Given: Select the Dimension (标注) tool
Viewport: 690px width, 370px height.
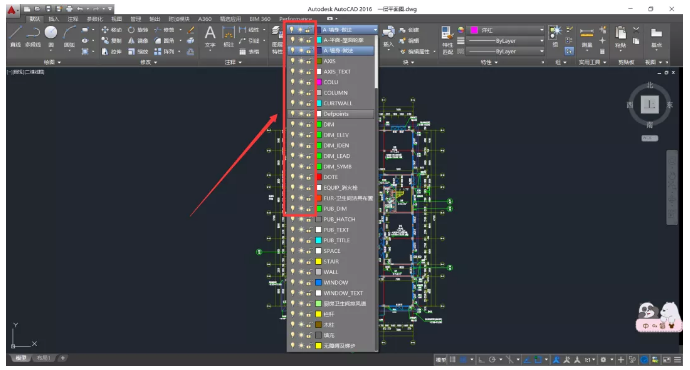Looking at the screenshot, I should click(x=228, y=36).
